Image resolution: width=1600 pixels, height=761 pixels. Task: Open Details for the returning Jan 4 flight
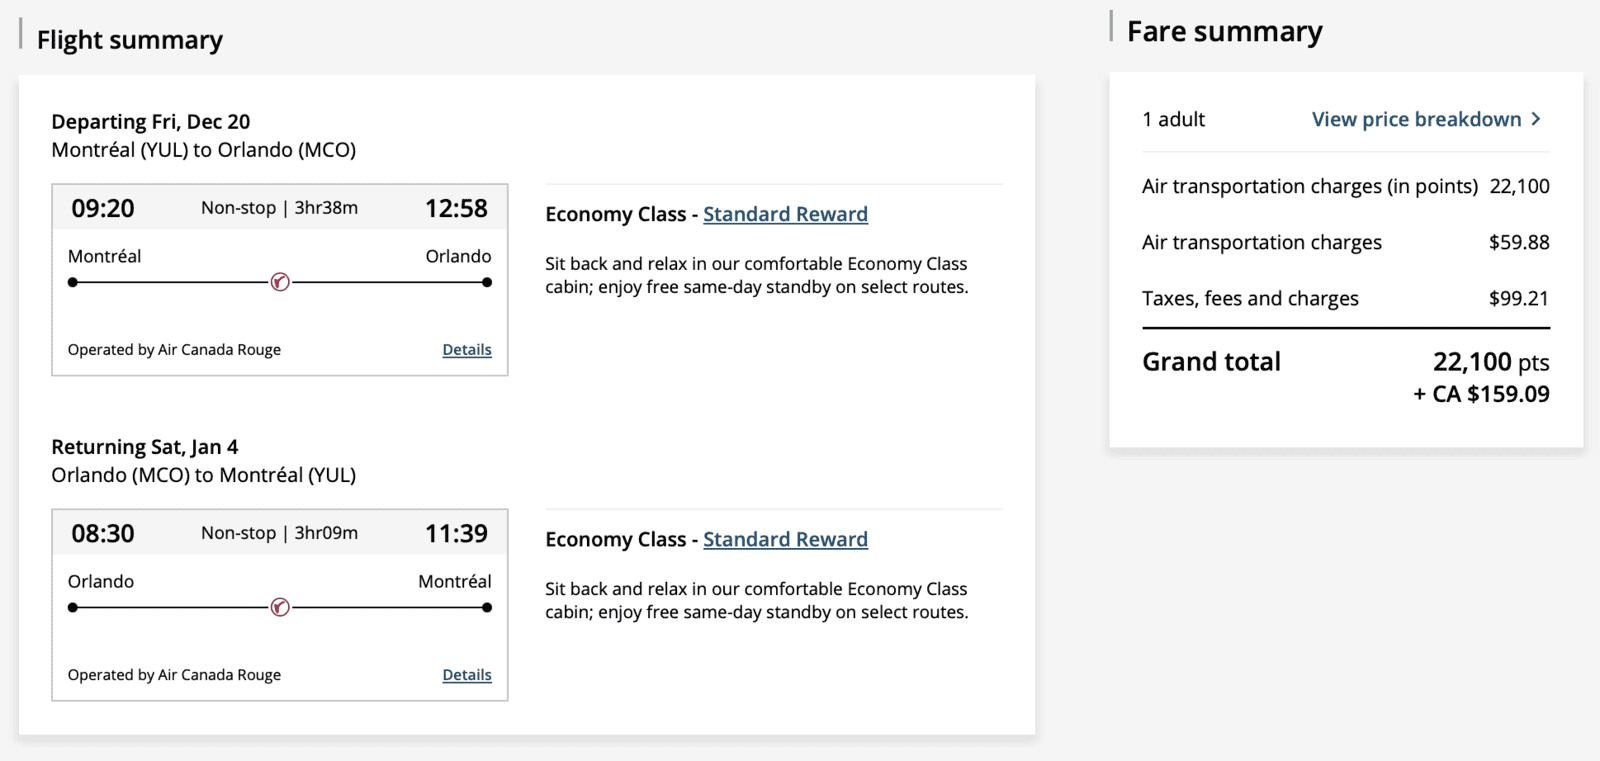466,674
